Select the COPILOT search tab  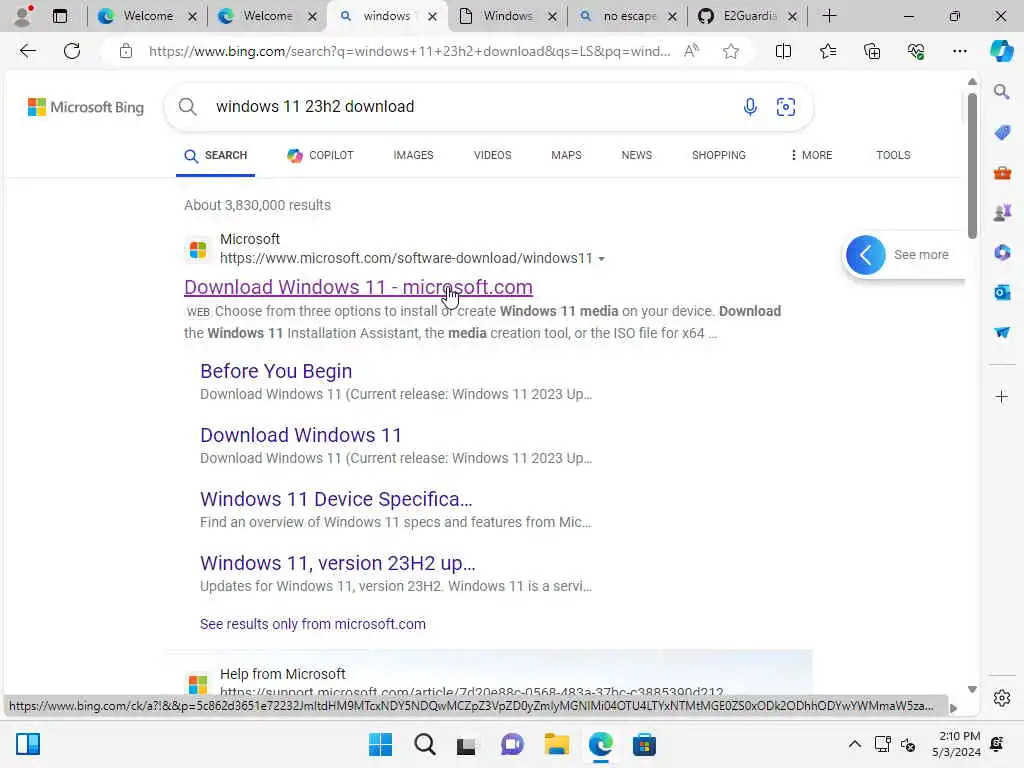[x=320, y=155]
